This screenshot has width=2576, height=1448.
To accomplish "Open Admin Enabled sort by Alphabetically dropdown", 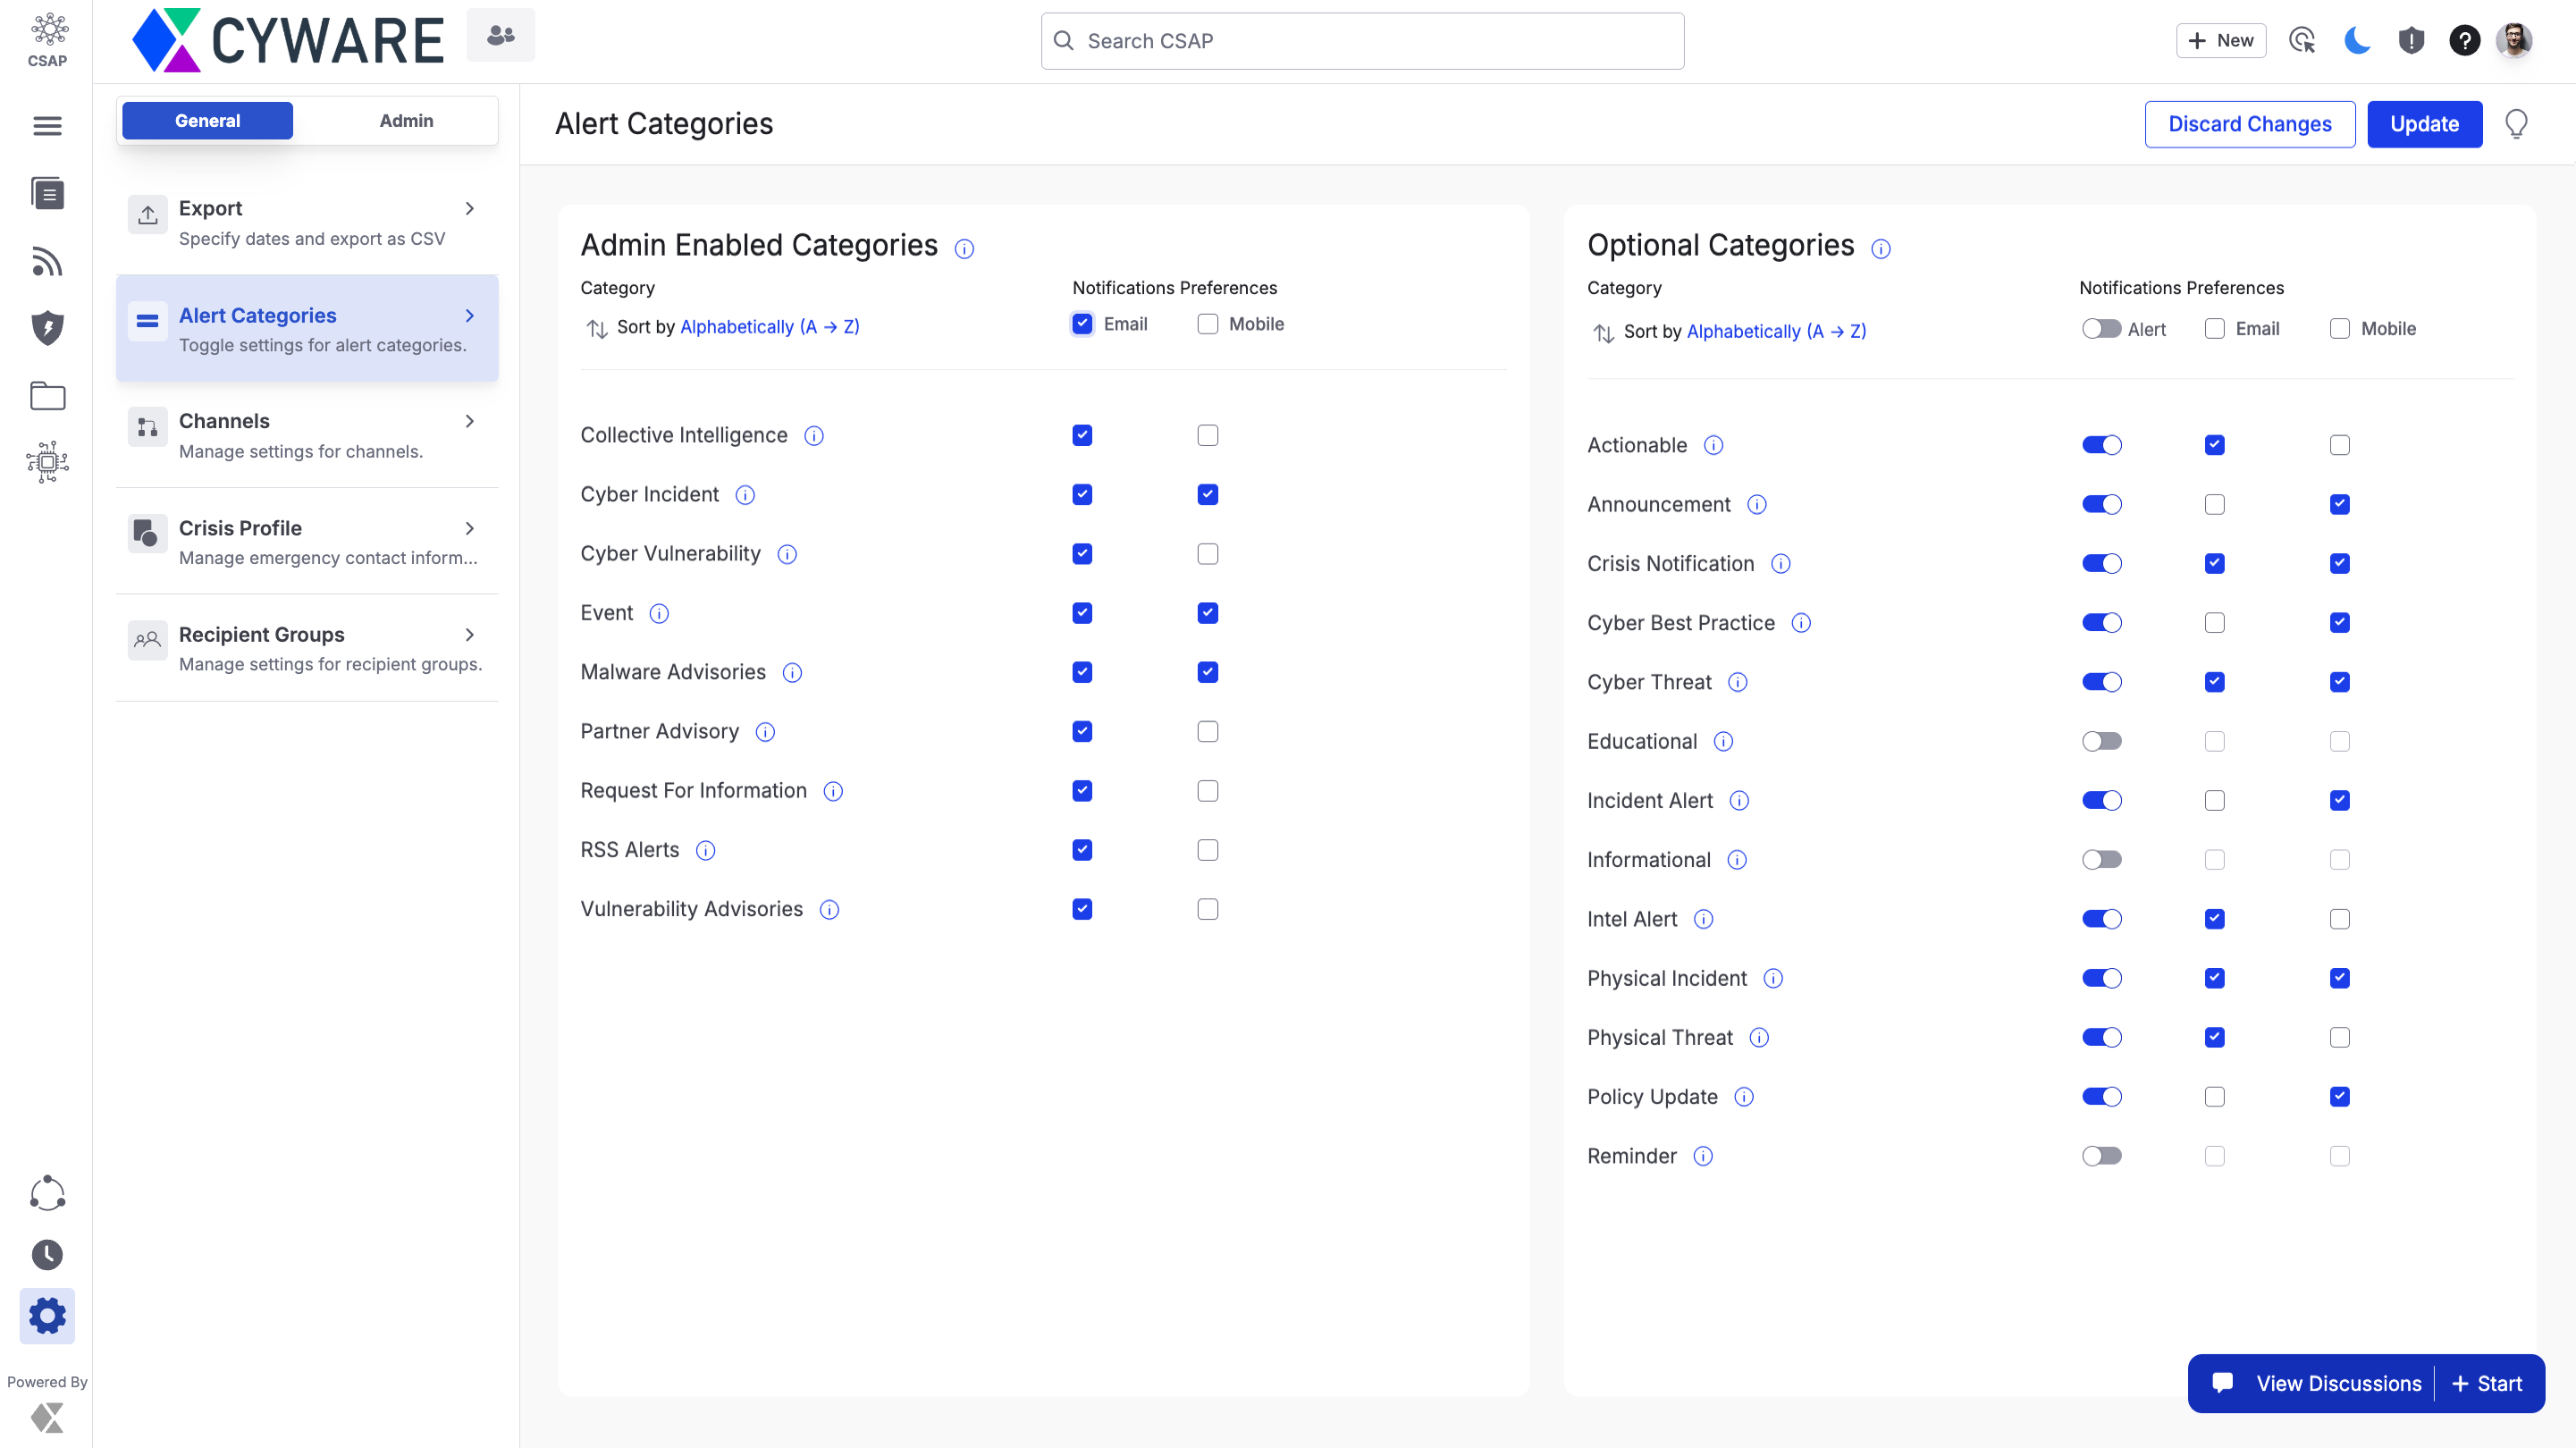I will 769,327.
